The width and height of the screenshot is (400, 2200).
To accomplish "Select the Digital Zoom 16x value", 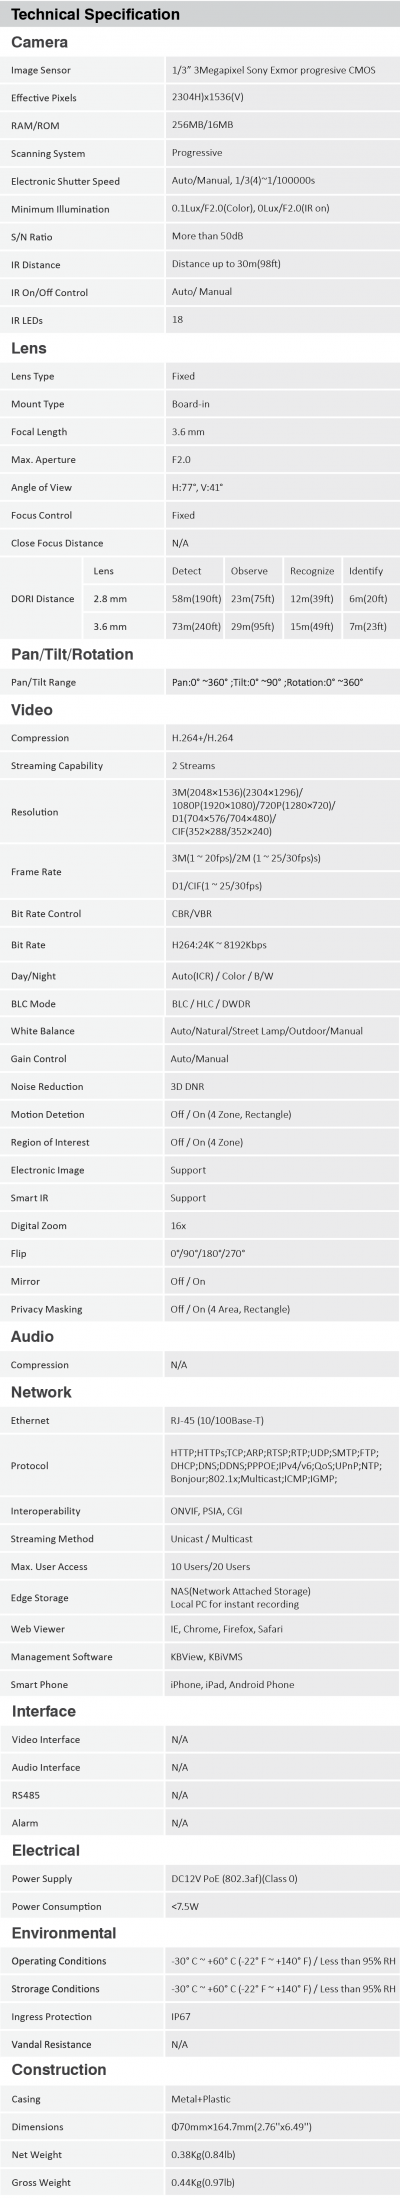I will click(179, 1226).
